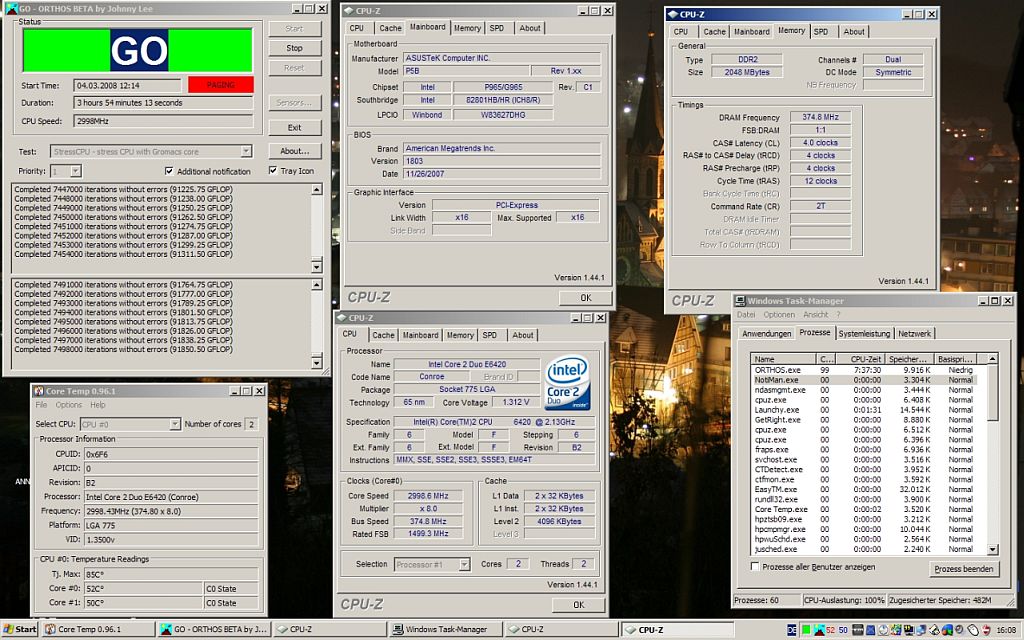Toggle the Tray Icon checkbox in ORTHOS
Viewport: 1024px width, 640px height.
pyautogui.click(x=273, y=170)
